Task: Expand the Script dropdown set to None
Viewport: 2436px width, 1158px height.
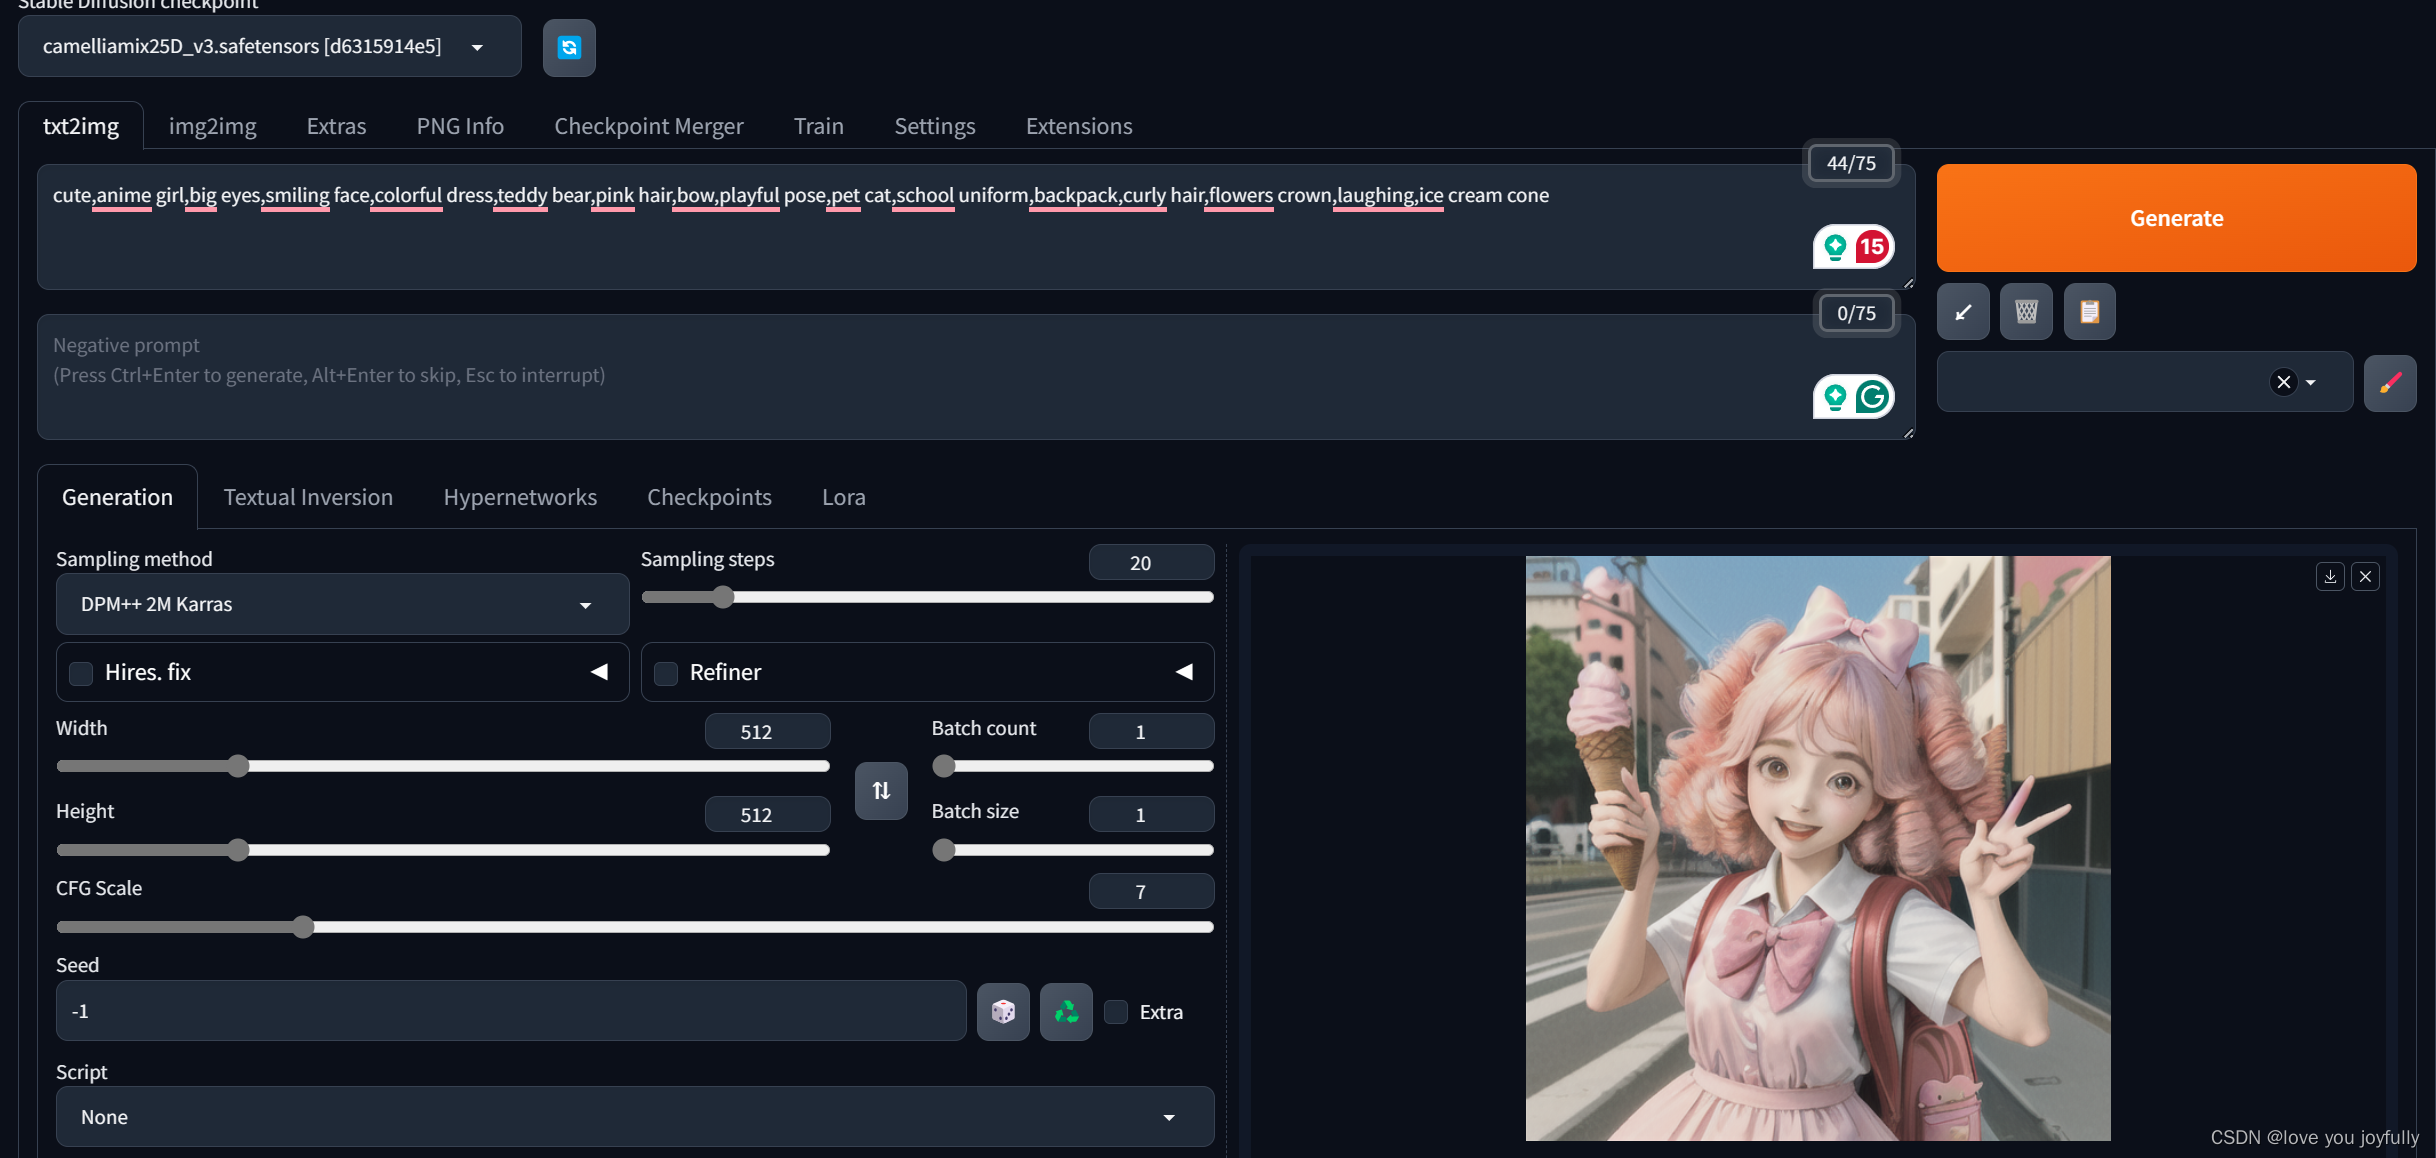Action: click(634, 1117)
